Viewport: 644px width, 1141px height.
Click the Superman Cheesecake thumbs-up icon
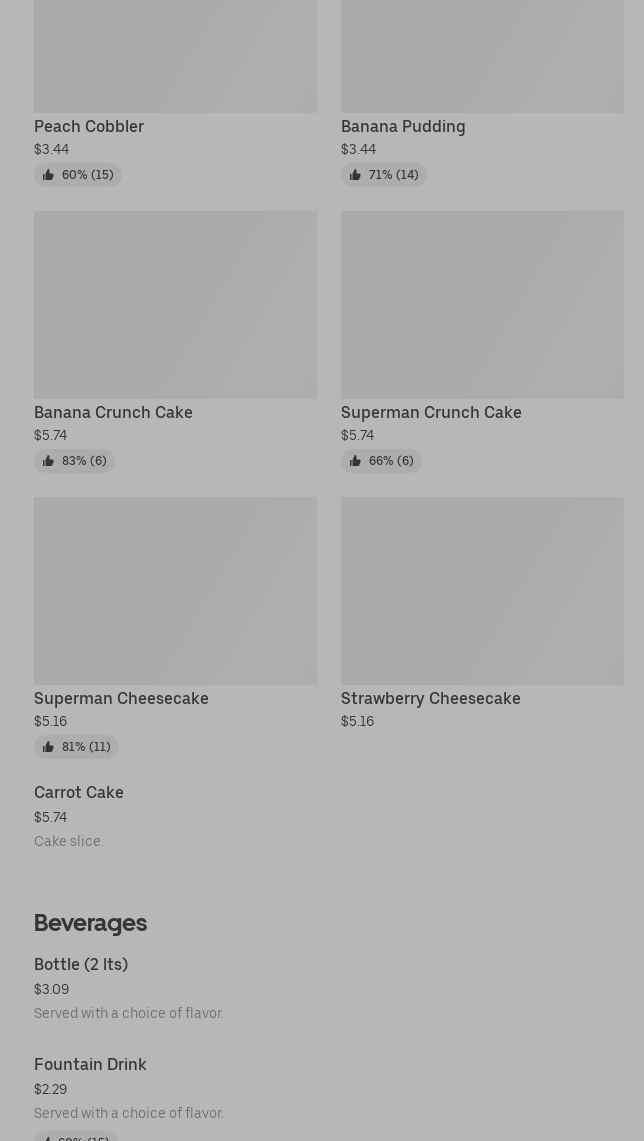pos(48,747)
